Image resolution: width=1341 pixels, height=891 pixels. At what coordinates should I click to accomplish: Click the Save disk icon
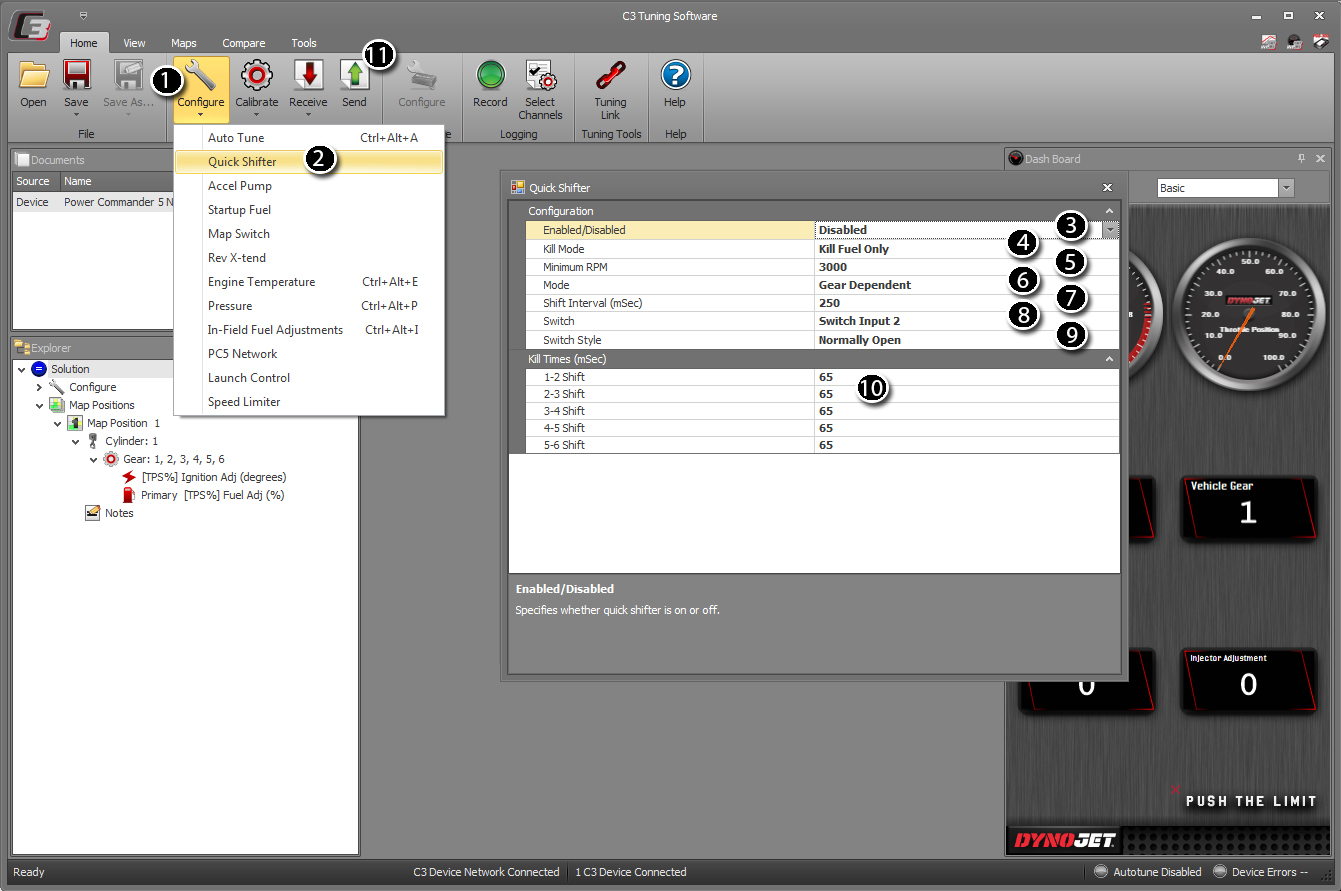(x=76, y=76)
